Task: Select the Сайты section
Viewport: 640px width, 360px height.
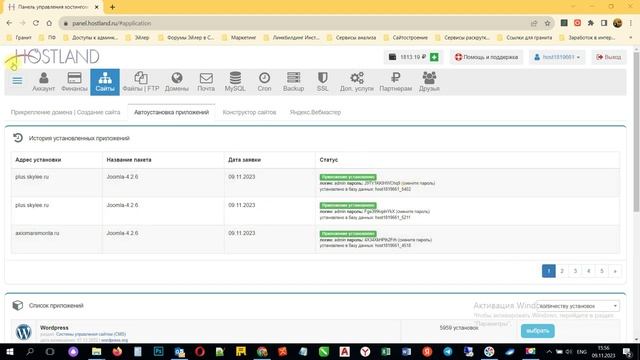Action: pos(105,82)
